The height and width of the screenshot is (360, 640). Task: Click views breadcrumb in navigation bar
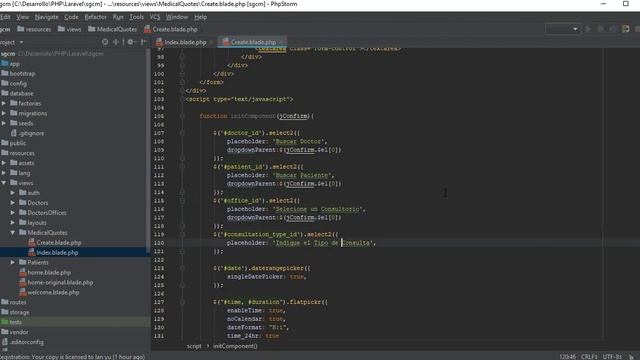[x=69, y=29]
